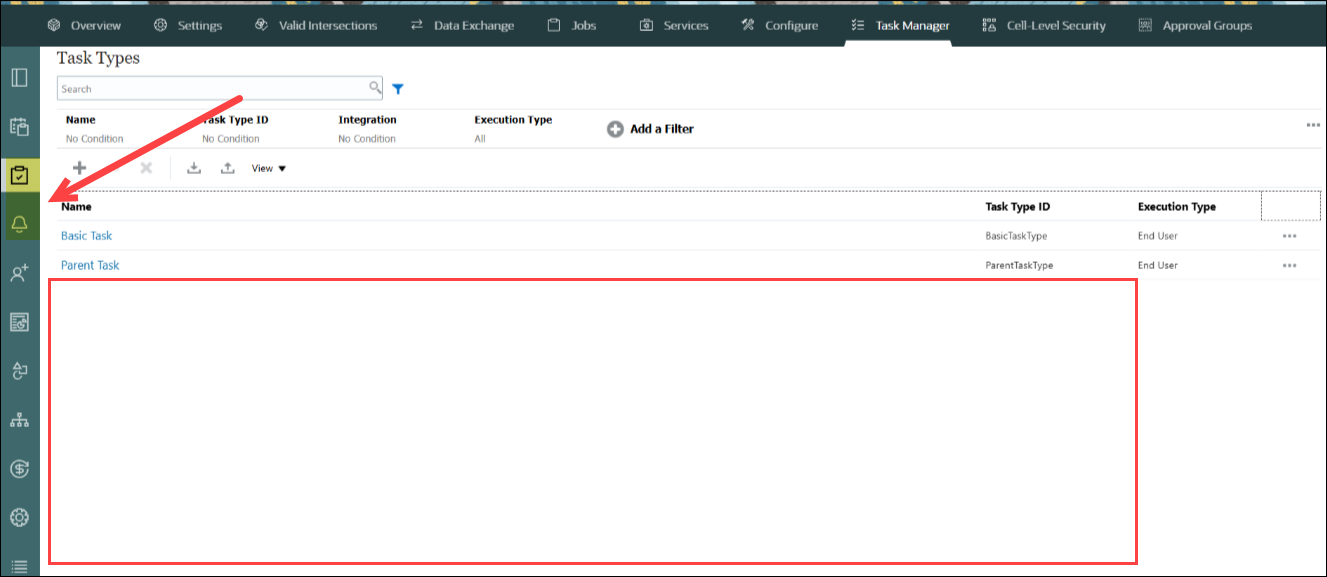Open the Valid Intersections tab
This screenshot has width=1327, height=577.
pos(317,25)
